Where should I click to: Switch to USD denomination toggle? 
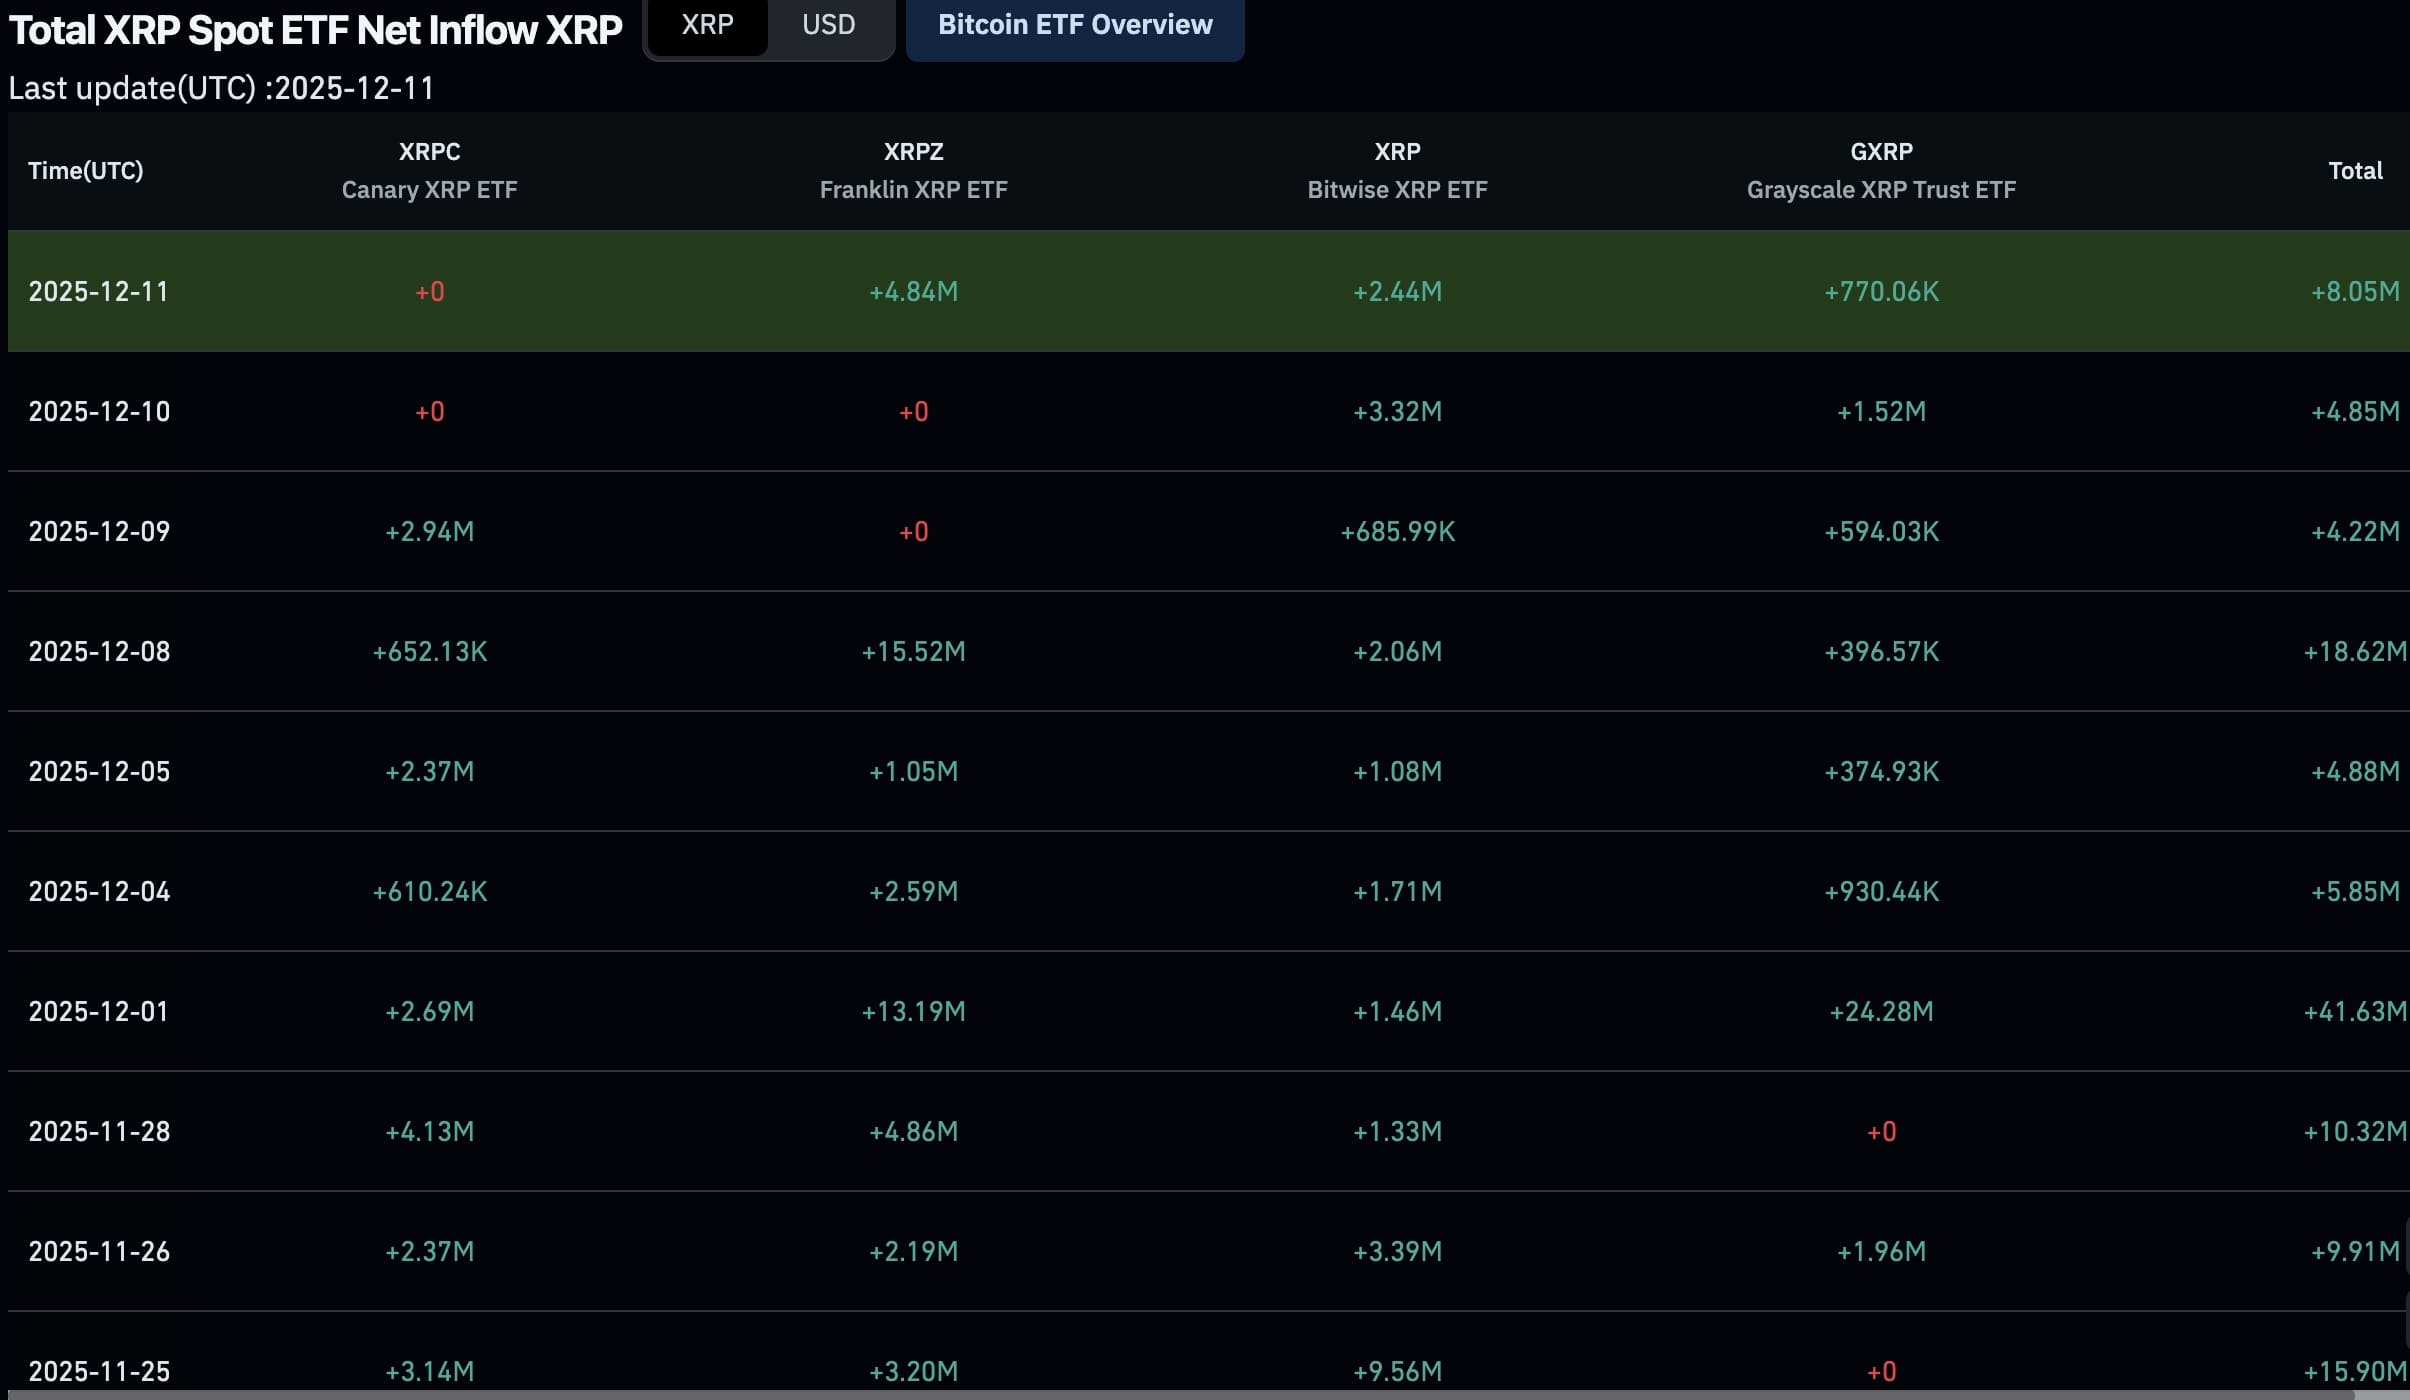(828, 25)
